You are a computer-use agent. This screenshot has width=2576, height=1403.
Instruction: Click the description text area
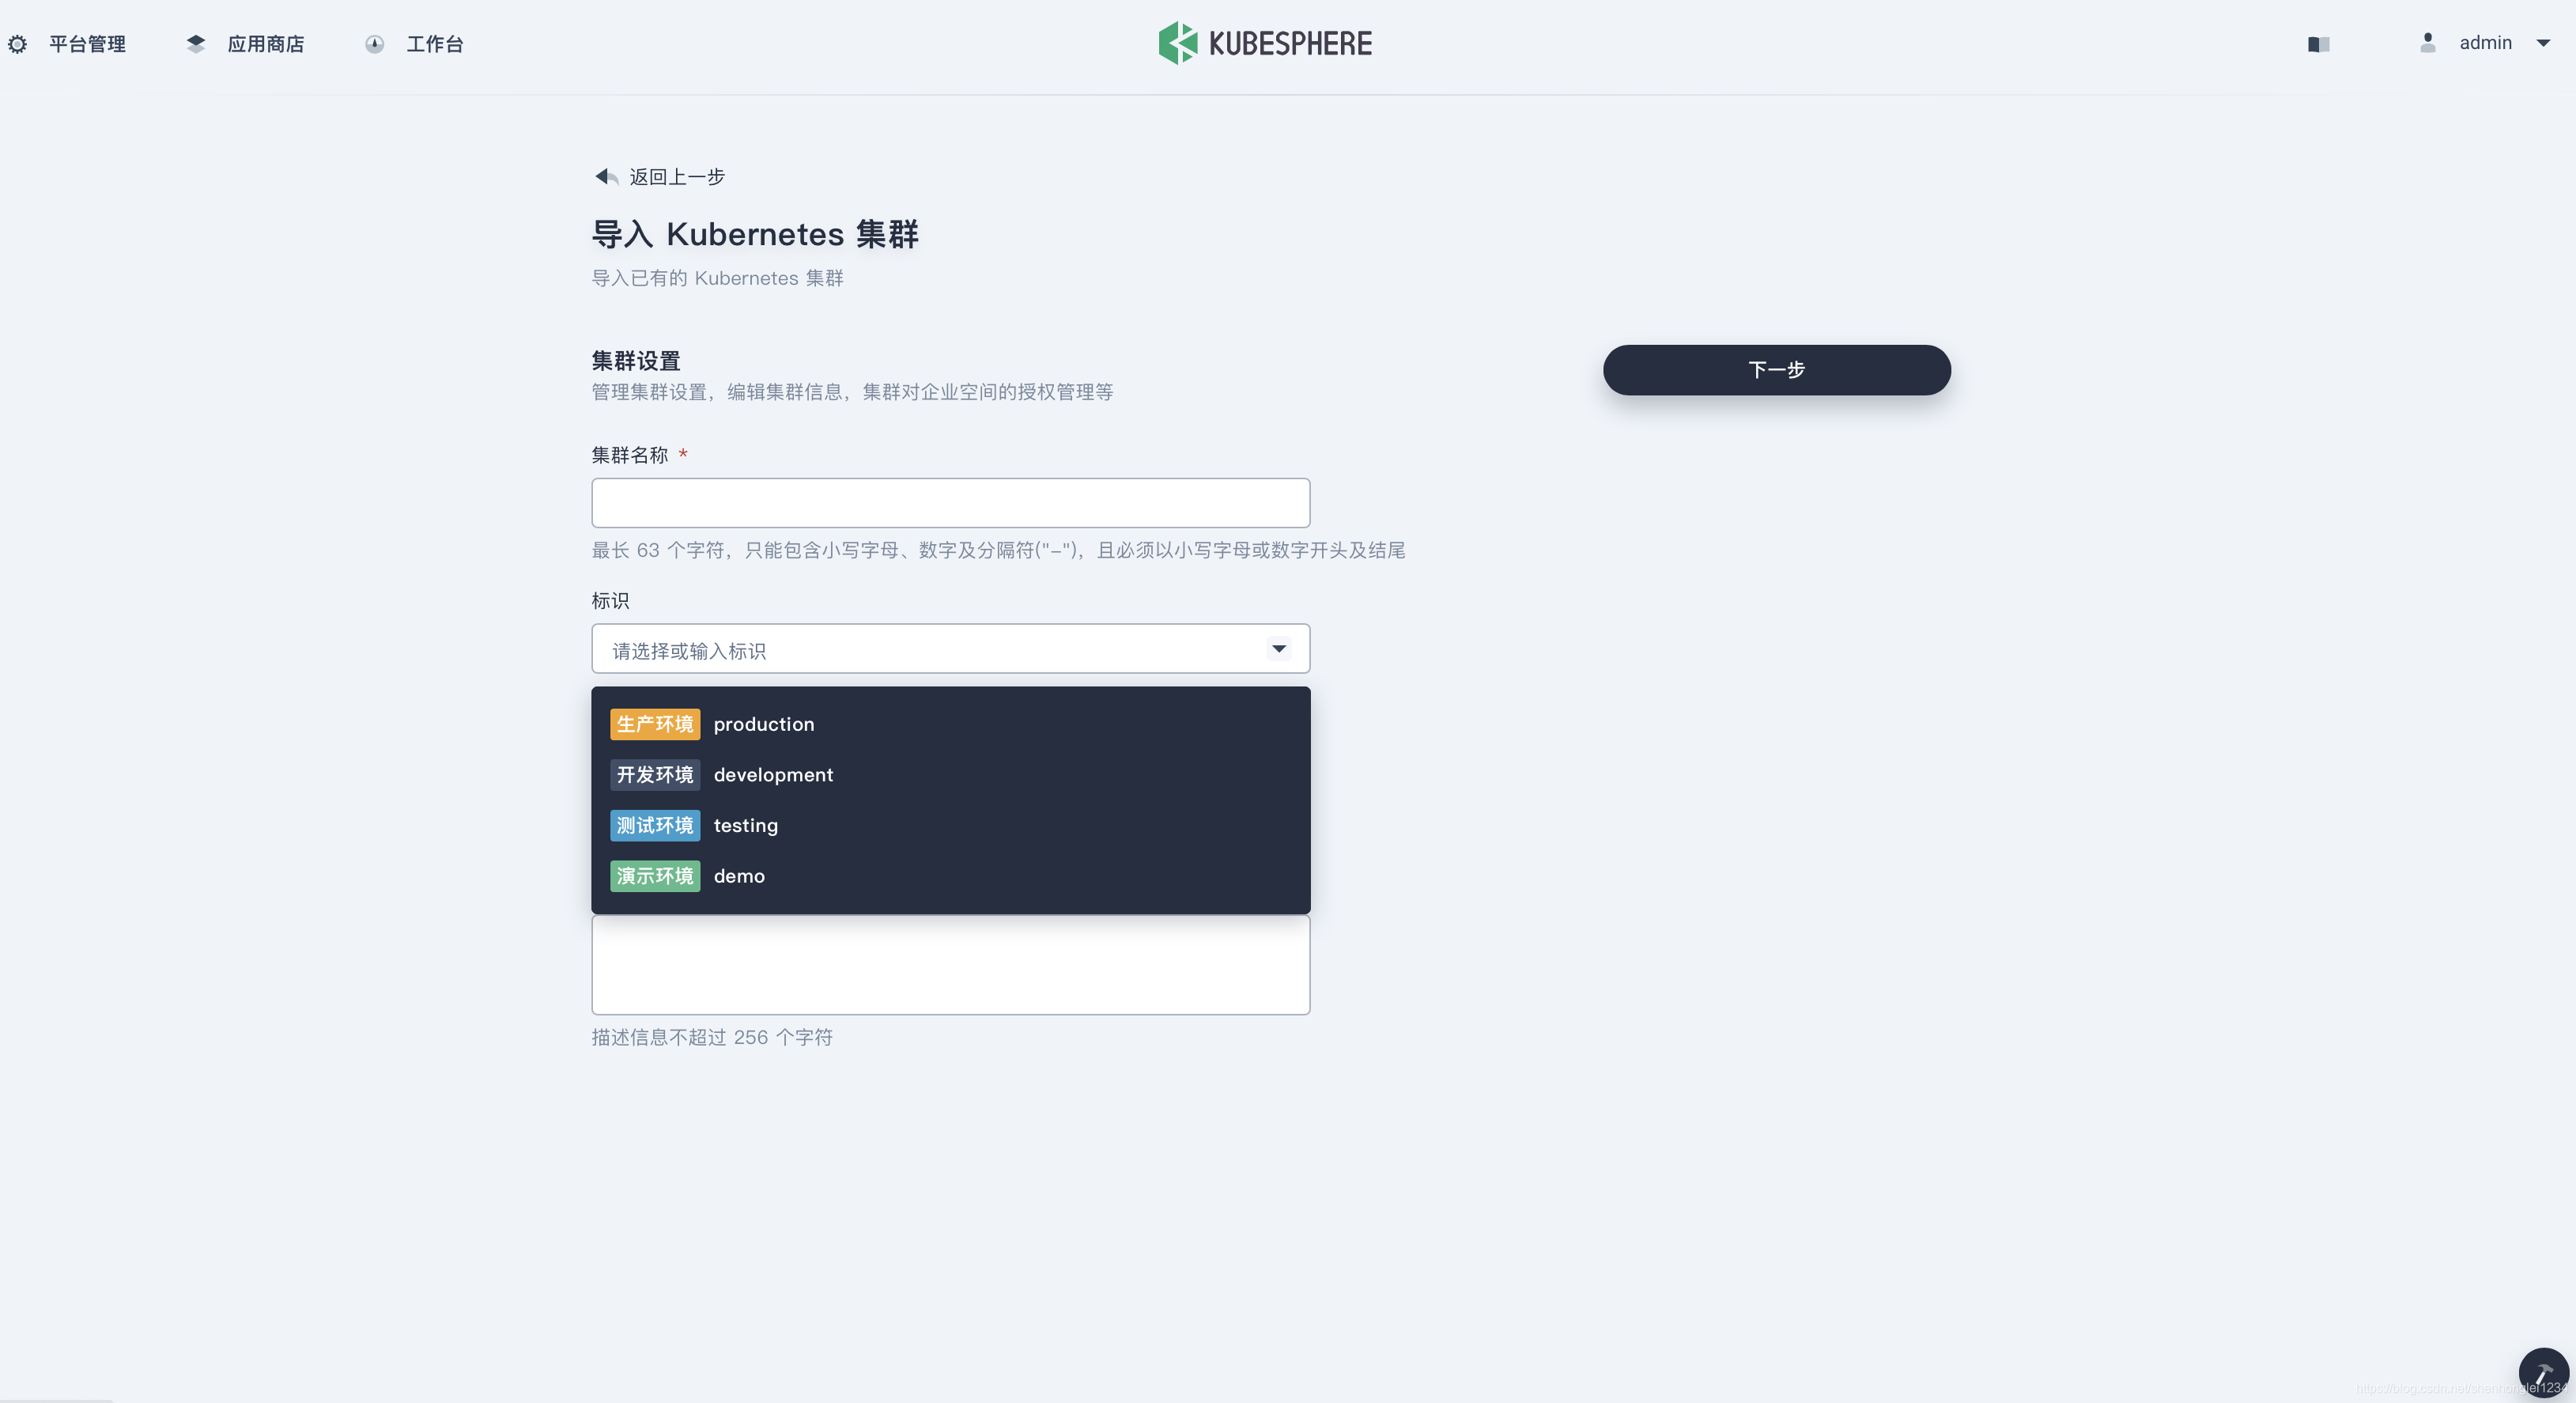[950, 966]
